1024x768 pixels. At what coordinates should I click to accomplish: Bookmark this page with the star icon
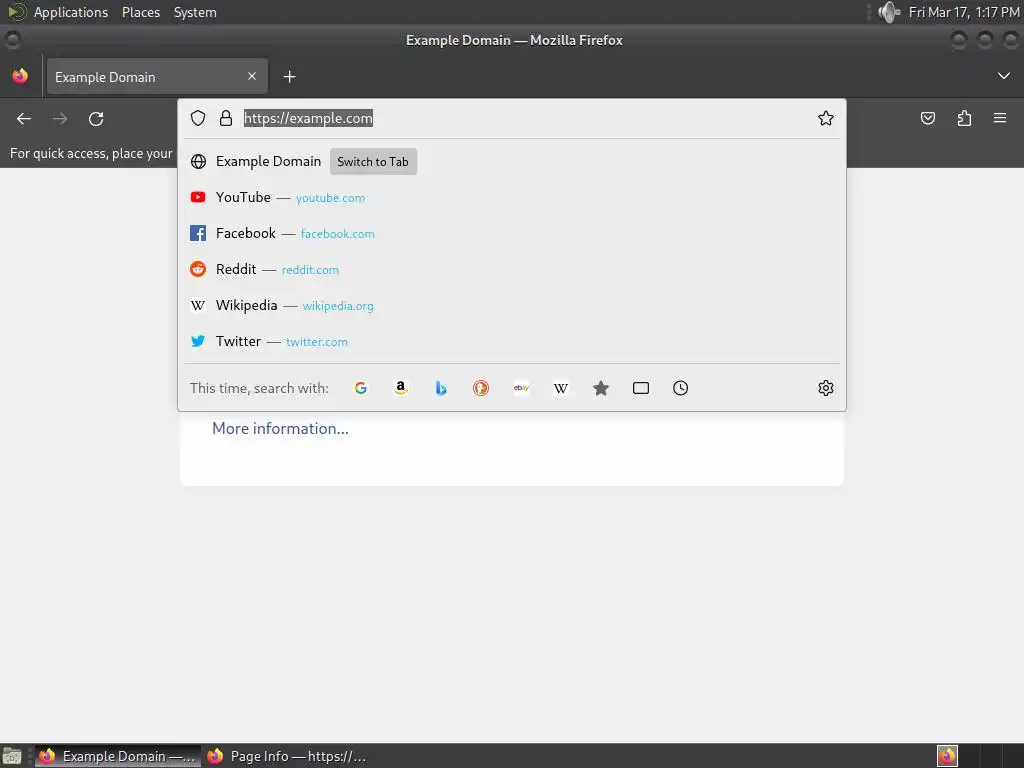click(x=825, y=118)
